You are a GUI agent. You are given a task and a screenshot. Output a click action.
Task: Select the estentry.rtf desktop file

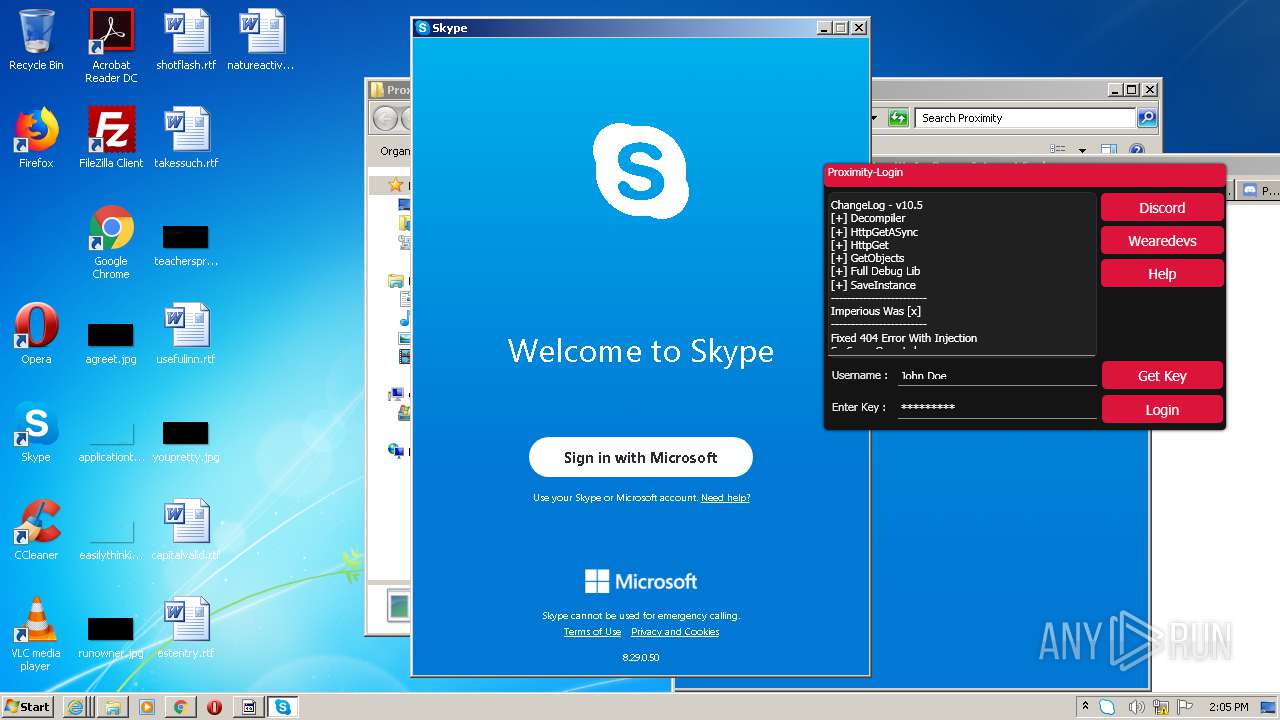click(186, 628)
